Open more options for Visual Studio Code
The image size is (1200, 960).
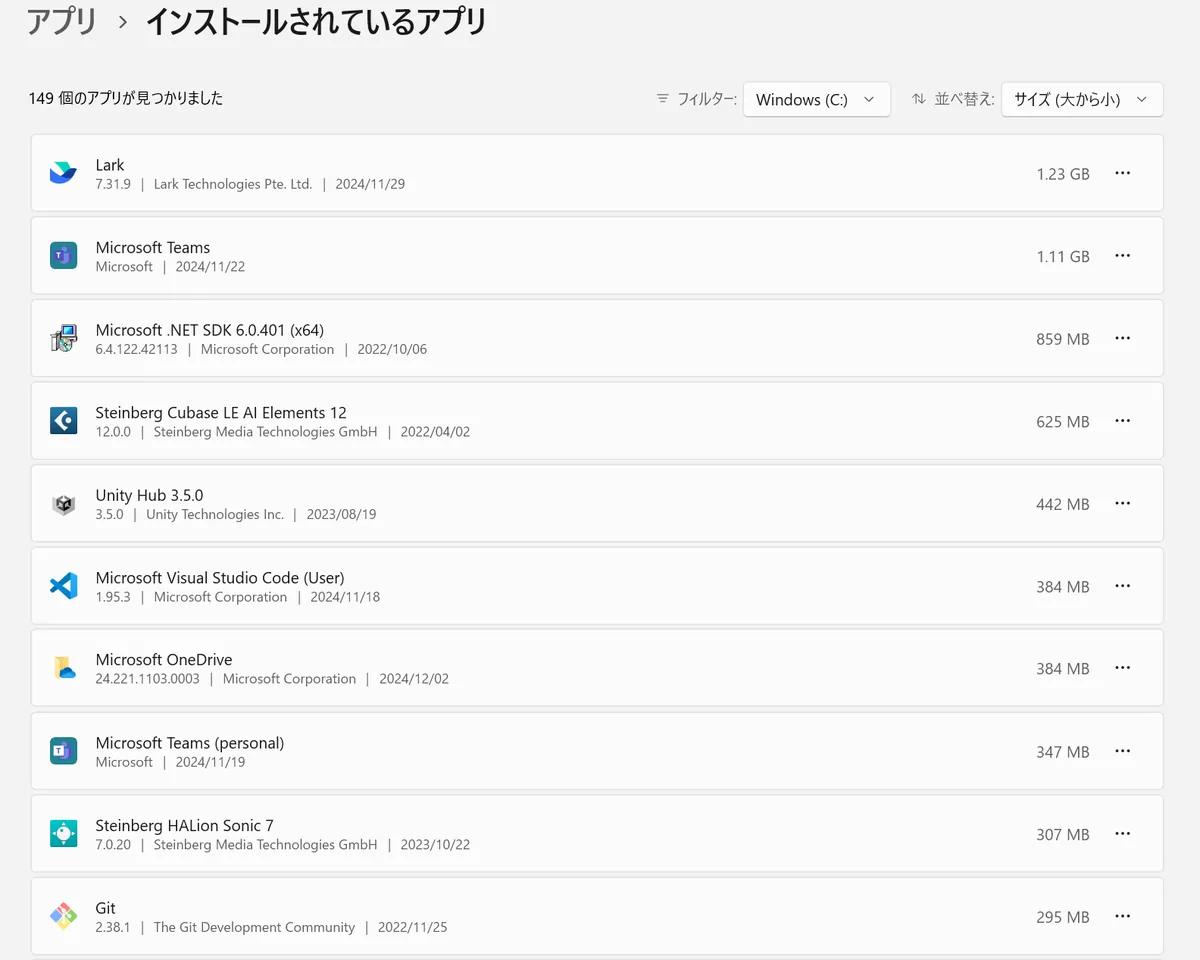pyautogui.click(x=1122, y=586)
